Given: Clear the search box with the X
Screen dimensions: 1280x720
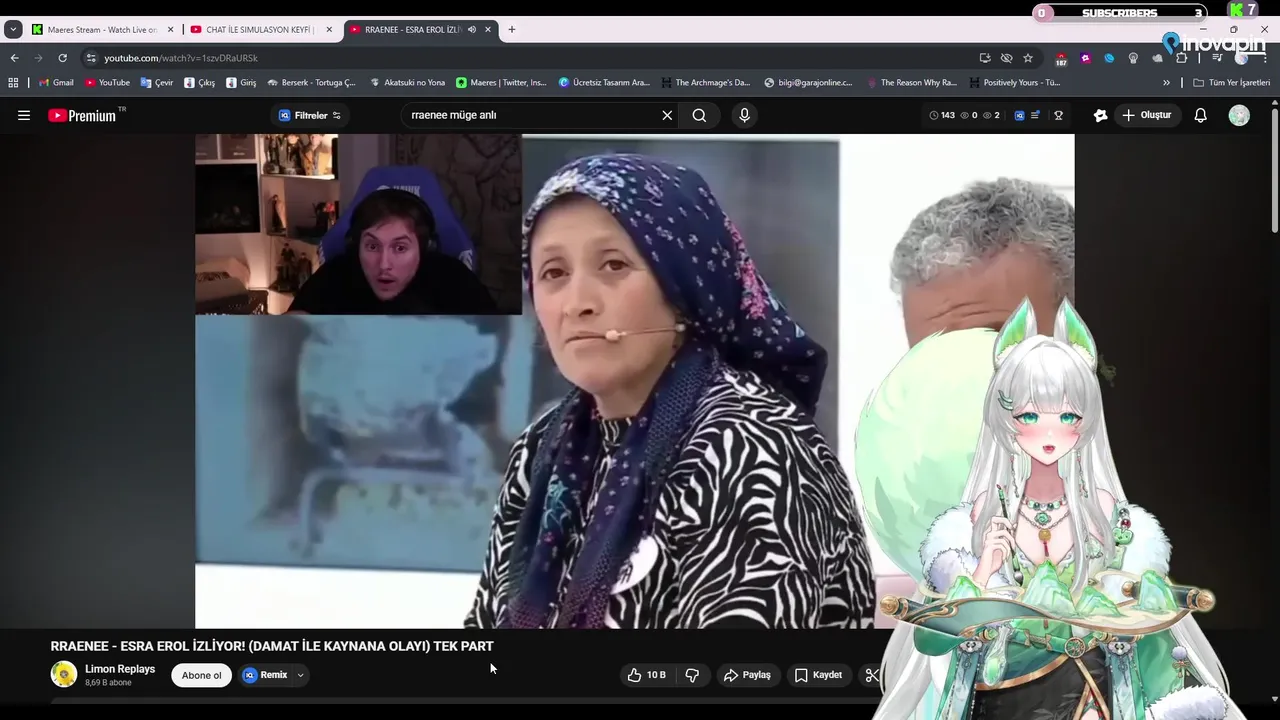Looking at the screenshot, I should [x=667, y=115].
